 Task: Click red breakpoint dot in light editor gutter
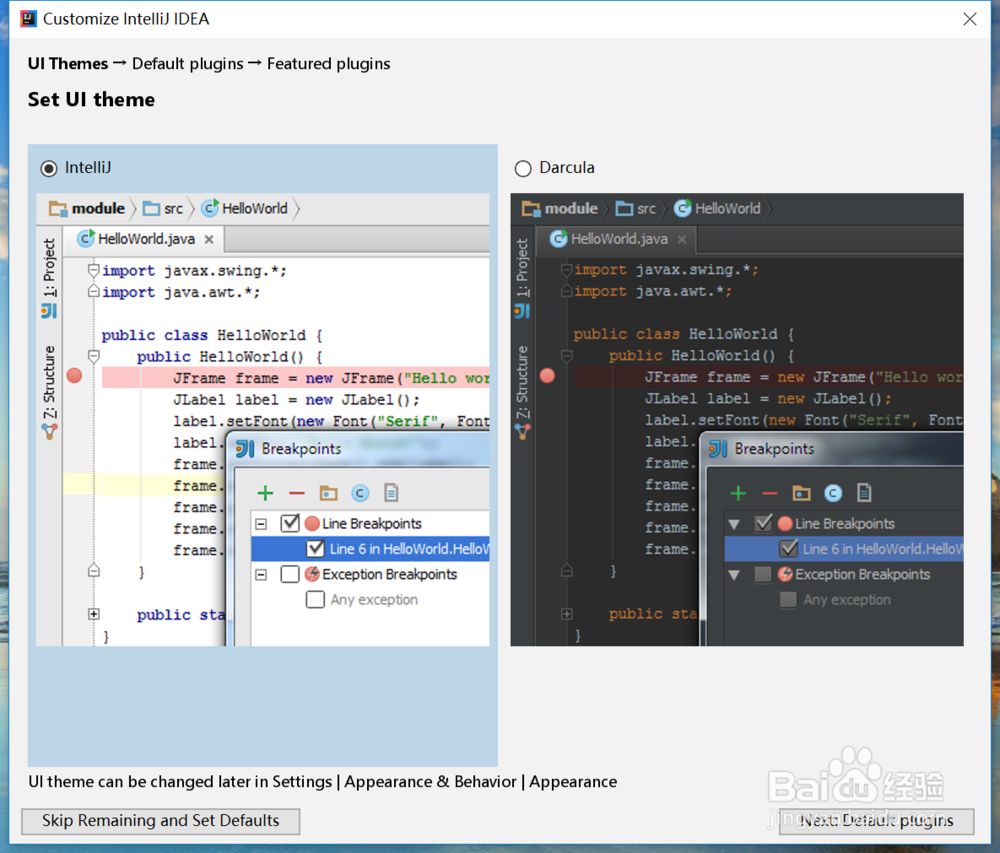[75, 375]
